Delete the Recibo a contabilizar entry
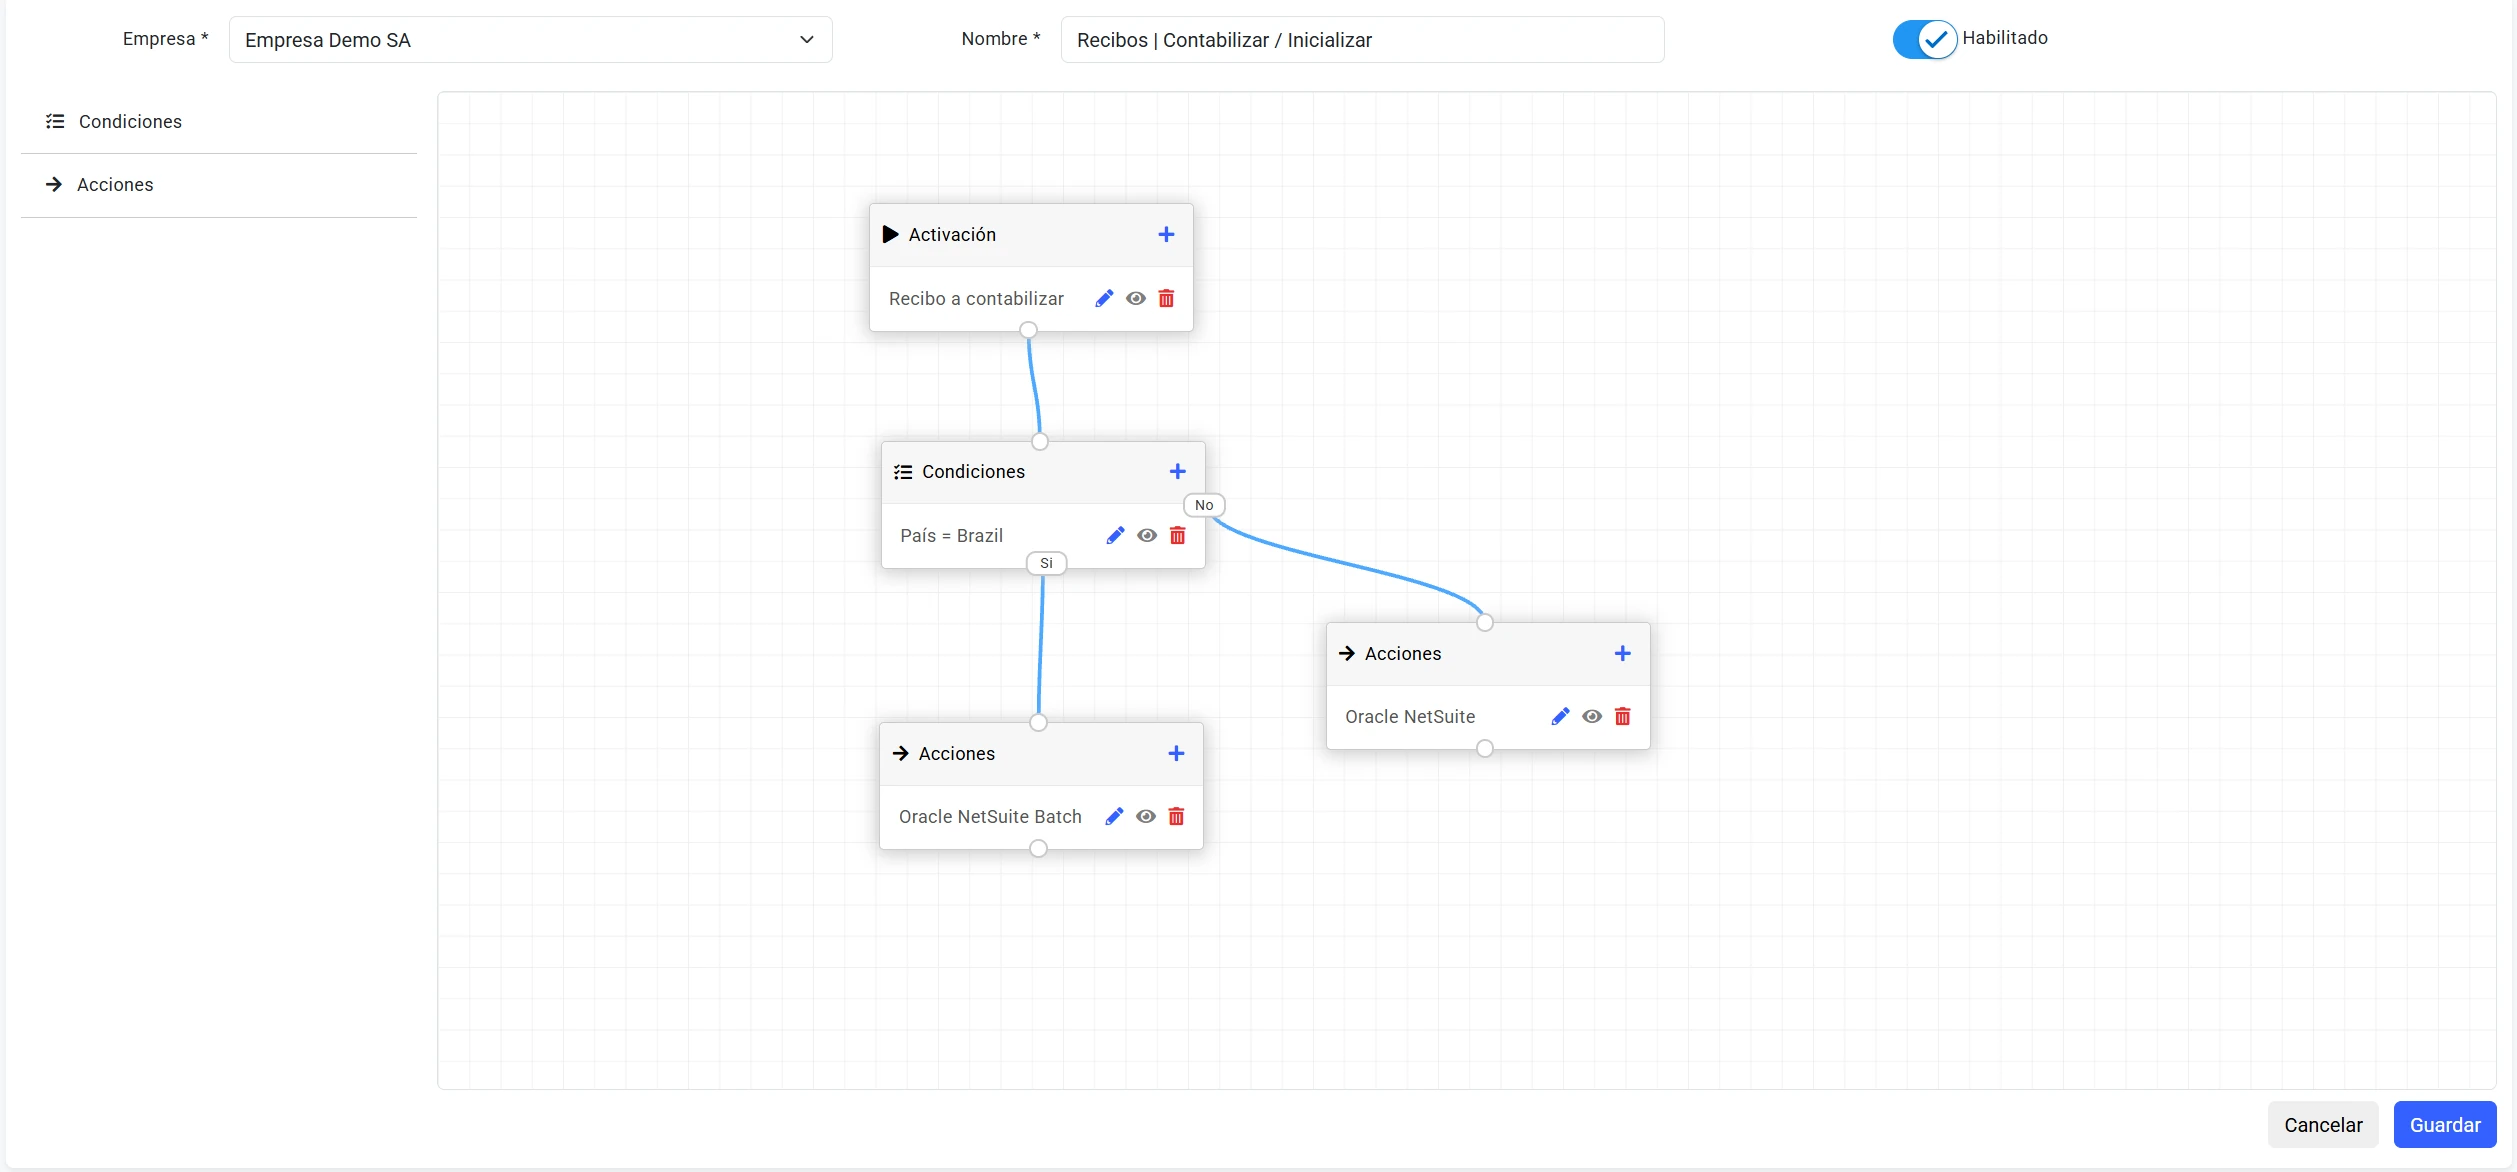The height and width of the screenshot is (1172, 2517). click(1166, 298)
